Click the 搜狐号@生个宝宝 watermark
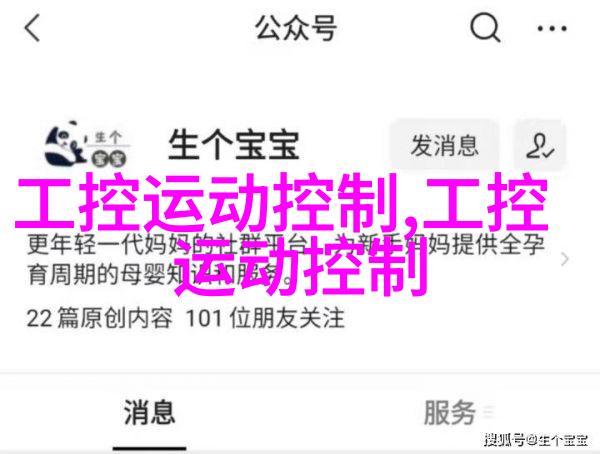 coord(536,439)
